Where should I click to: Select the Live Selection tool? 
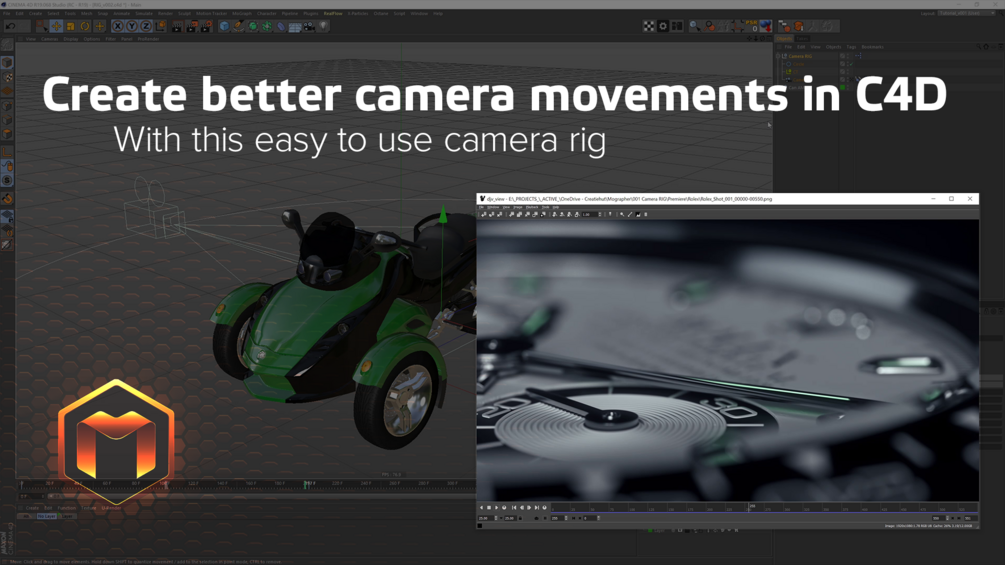click(x=42, y=26)
